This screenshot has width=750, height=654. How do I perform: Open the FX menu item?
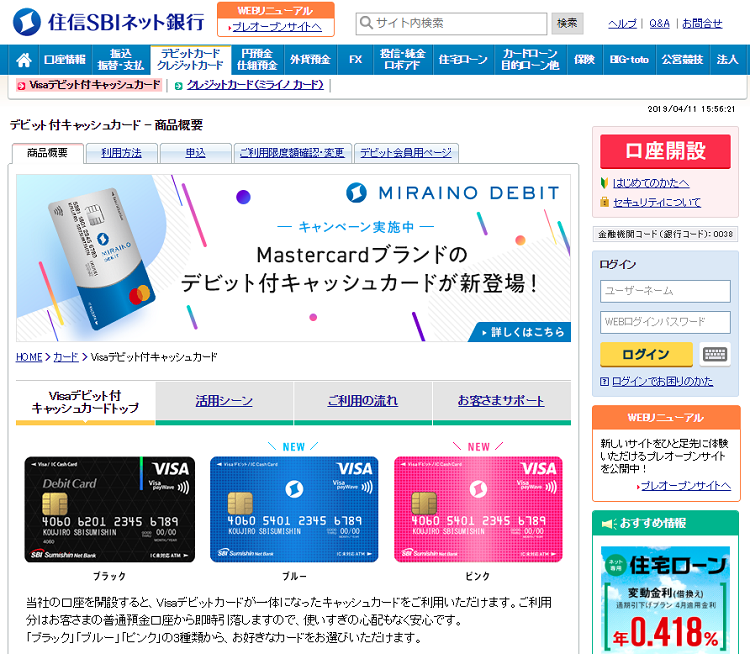pos(355,60)
